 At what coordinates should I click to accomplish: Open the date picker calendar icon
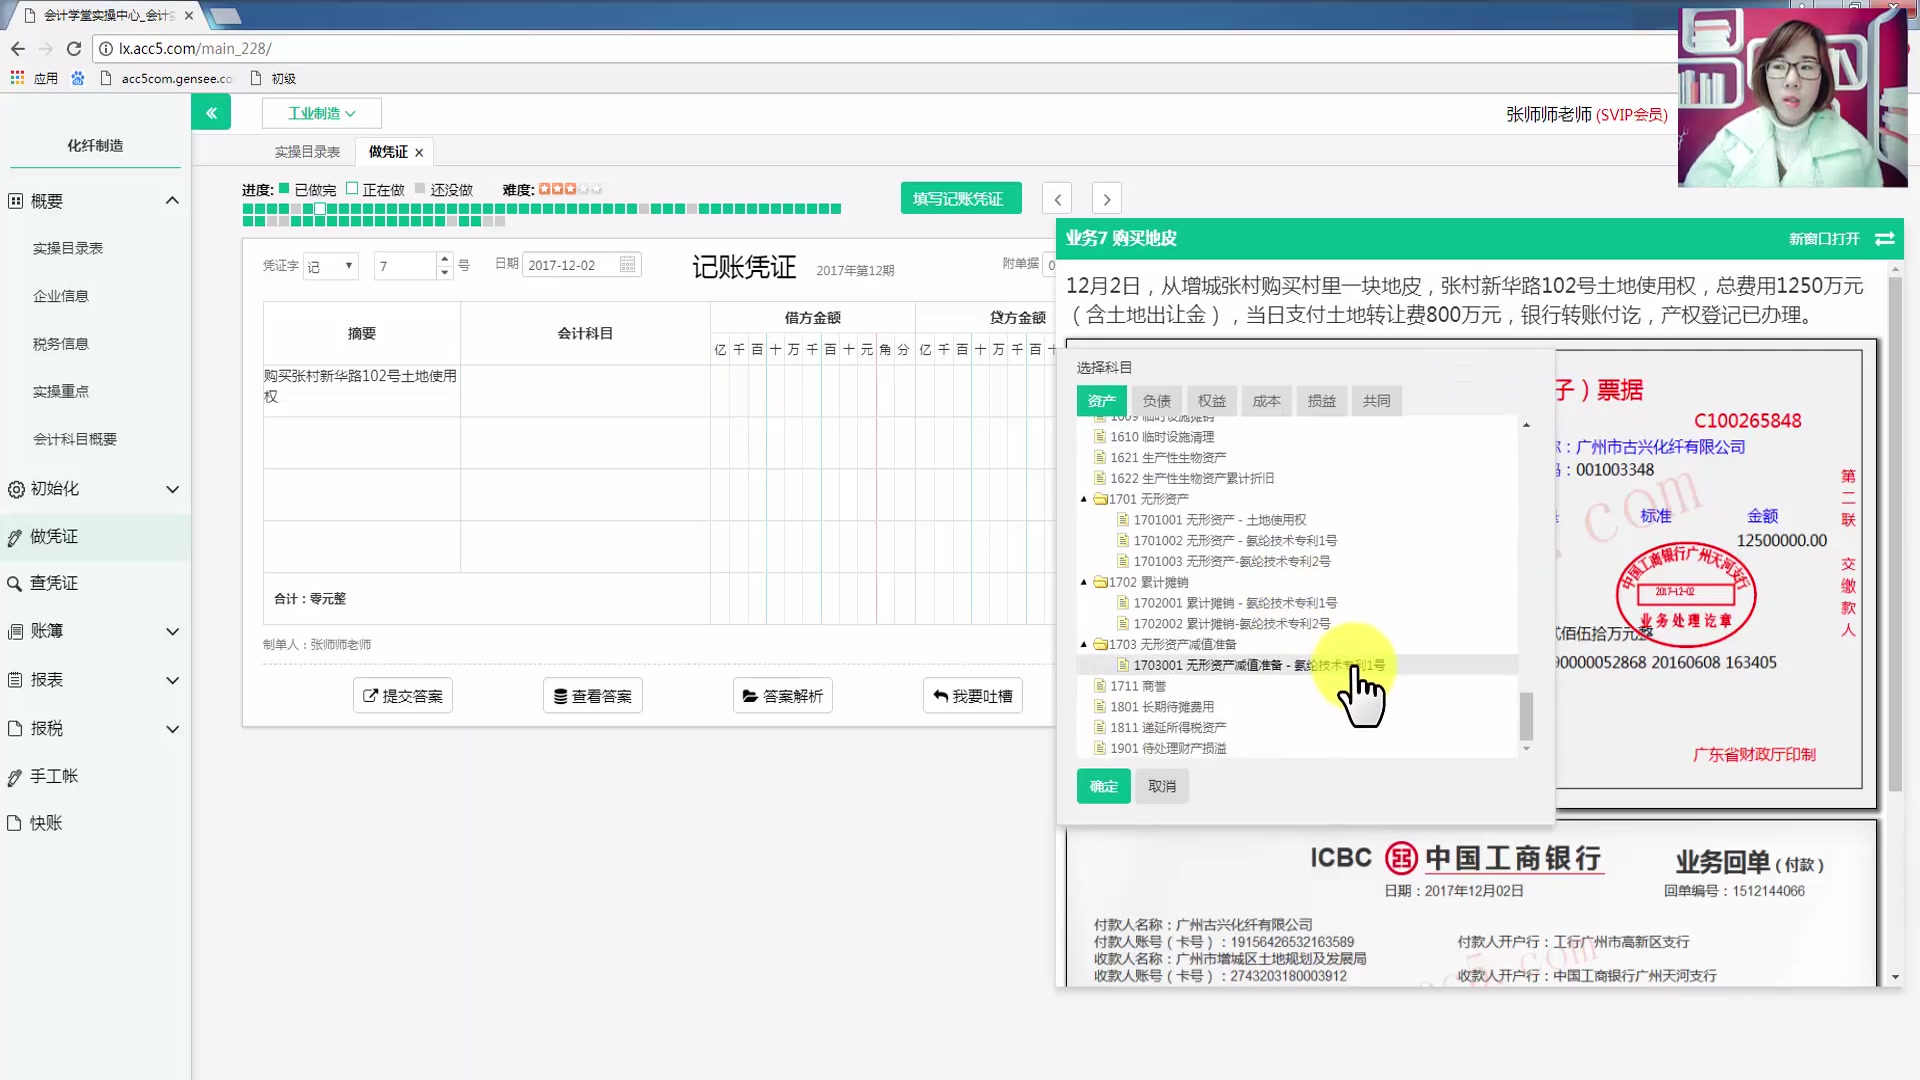click(x=627, y=264)
